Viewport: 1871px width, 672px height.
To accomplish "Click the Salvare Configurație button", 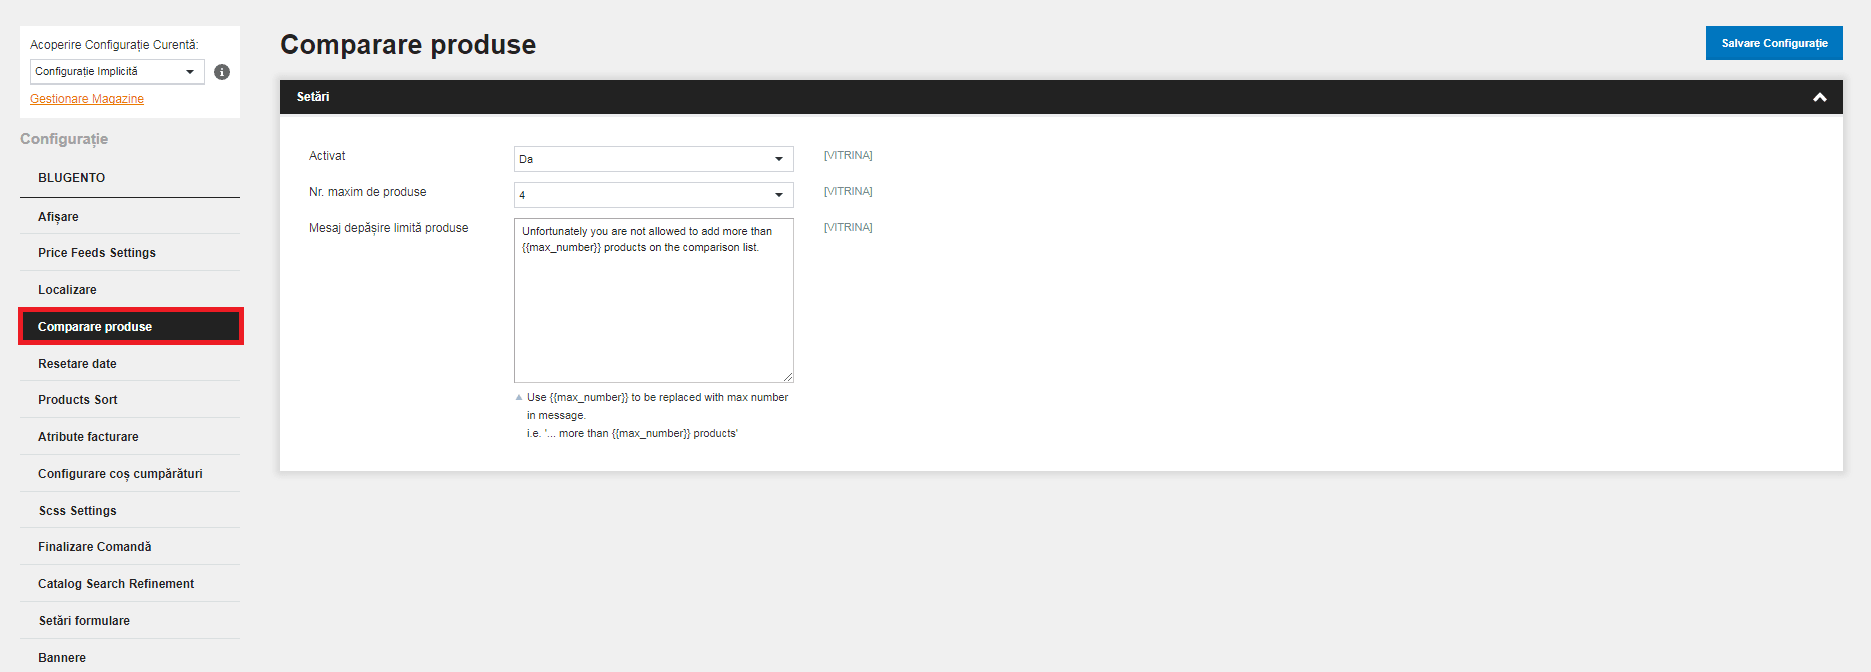I will coord(1774,43).
